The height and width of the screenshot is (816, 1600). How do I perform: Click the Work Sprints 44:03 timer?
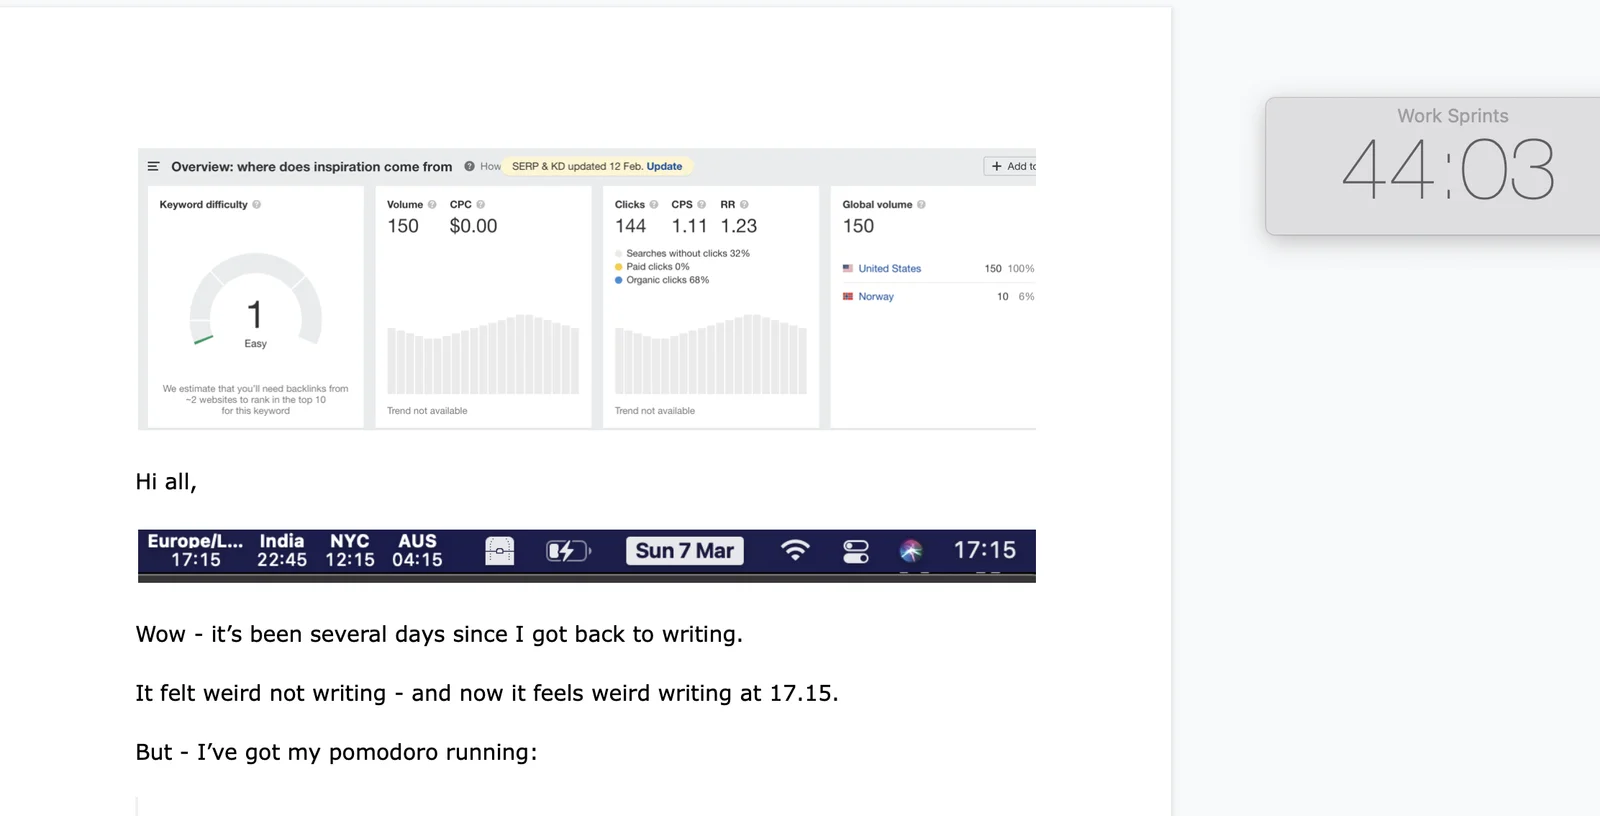1448,170
